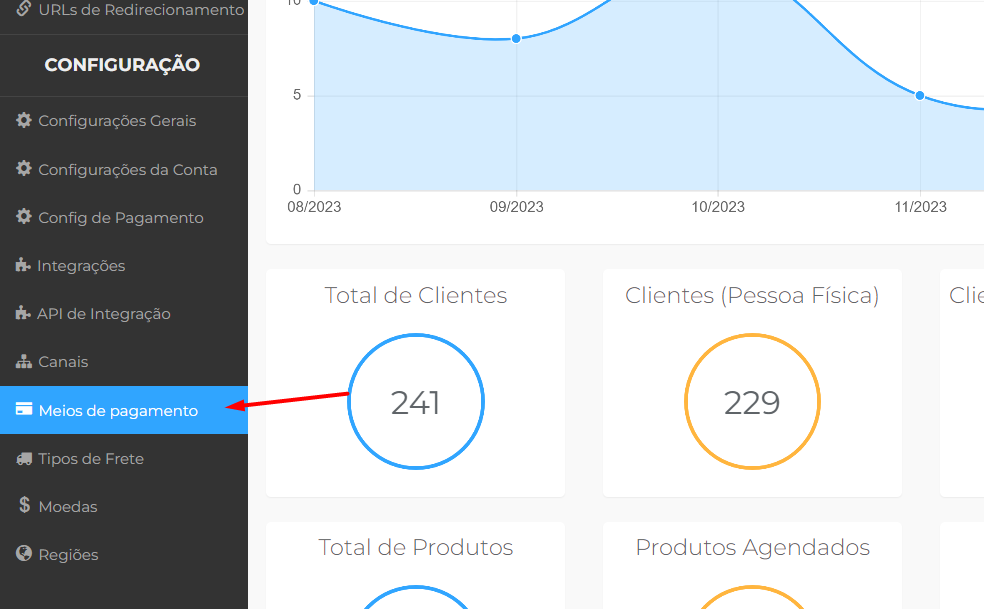
Task: Click the gear icon for Configurações Gerais
Action: click(24, 120)
